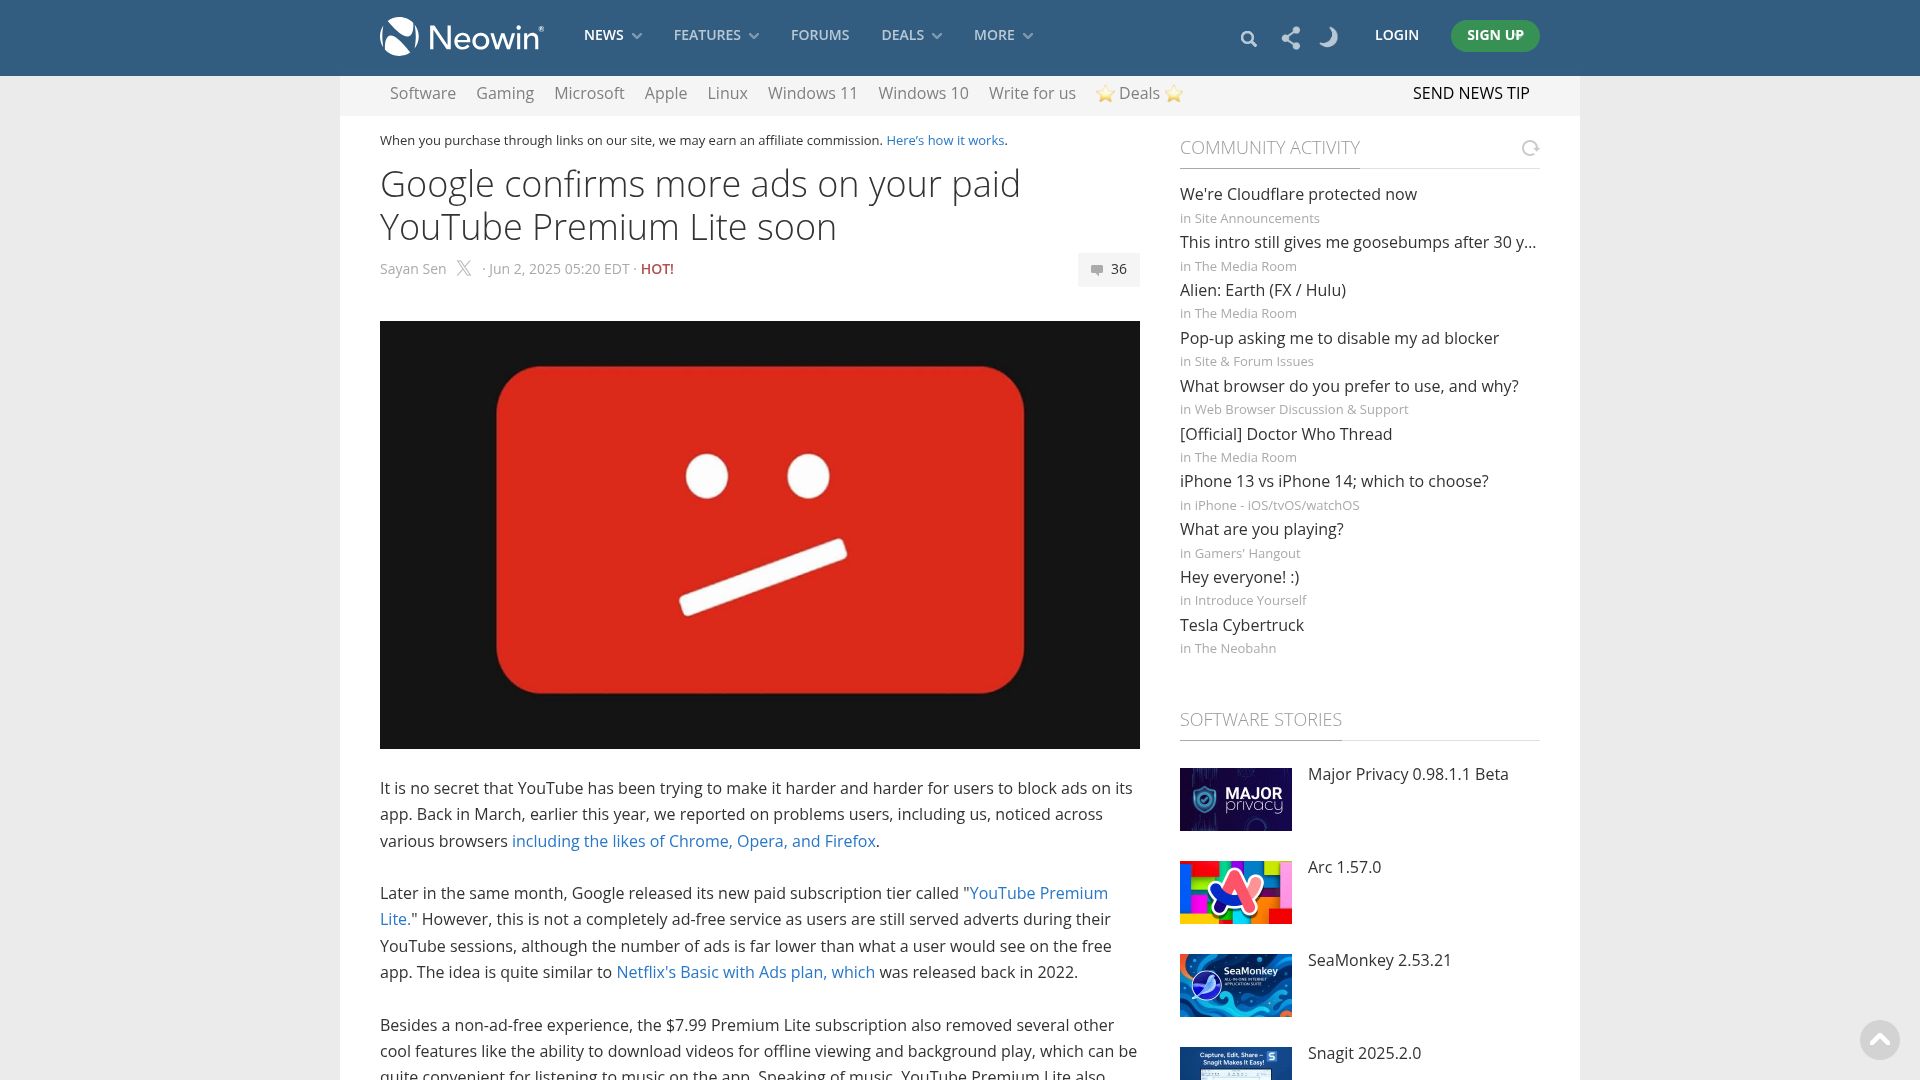Open the Cloudflare protected now thread
This screenshot has width=1920, height=1080.
tap(1298, 194)
